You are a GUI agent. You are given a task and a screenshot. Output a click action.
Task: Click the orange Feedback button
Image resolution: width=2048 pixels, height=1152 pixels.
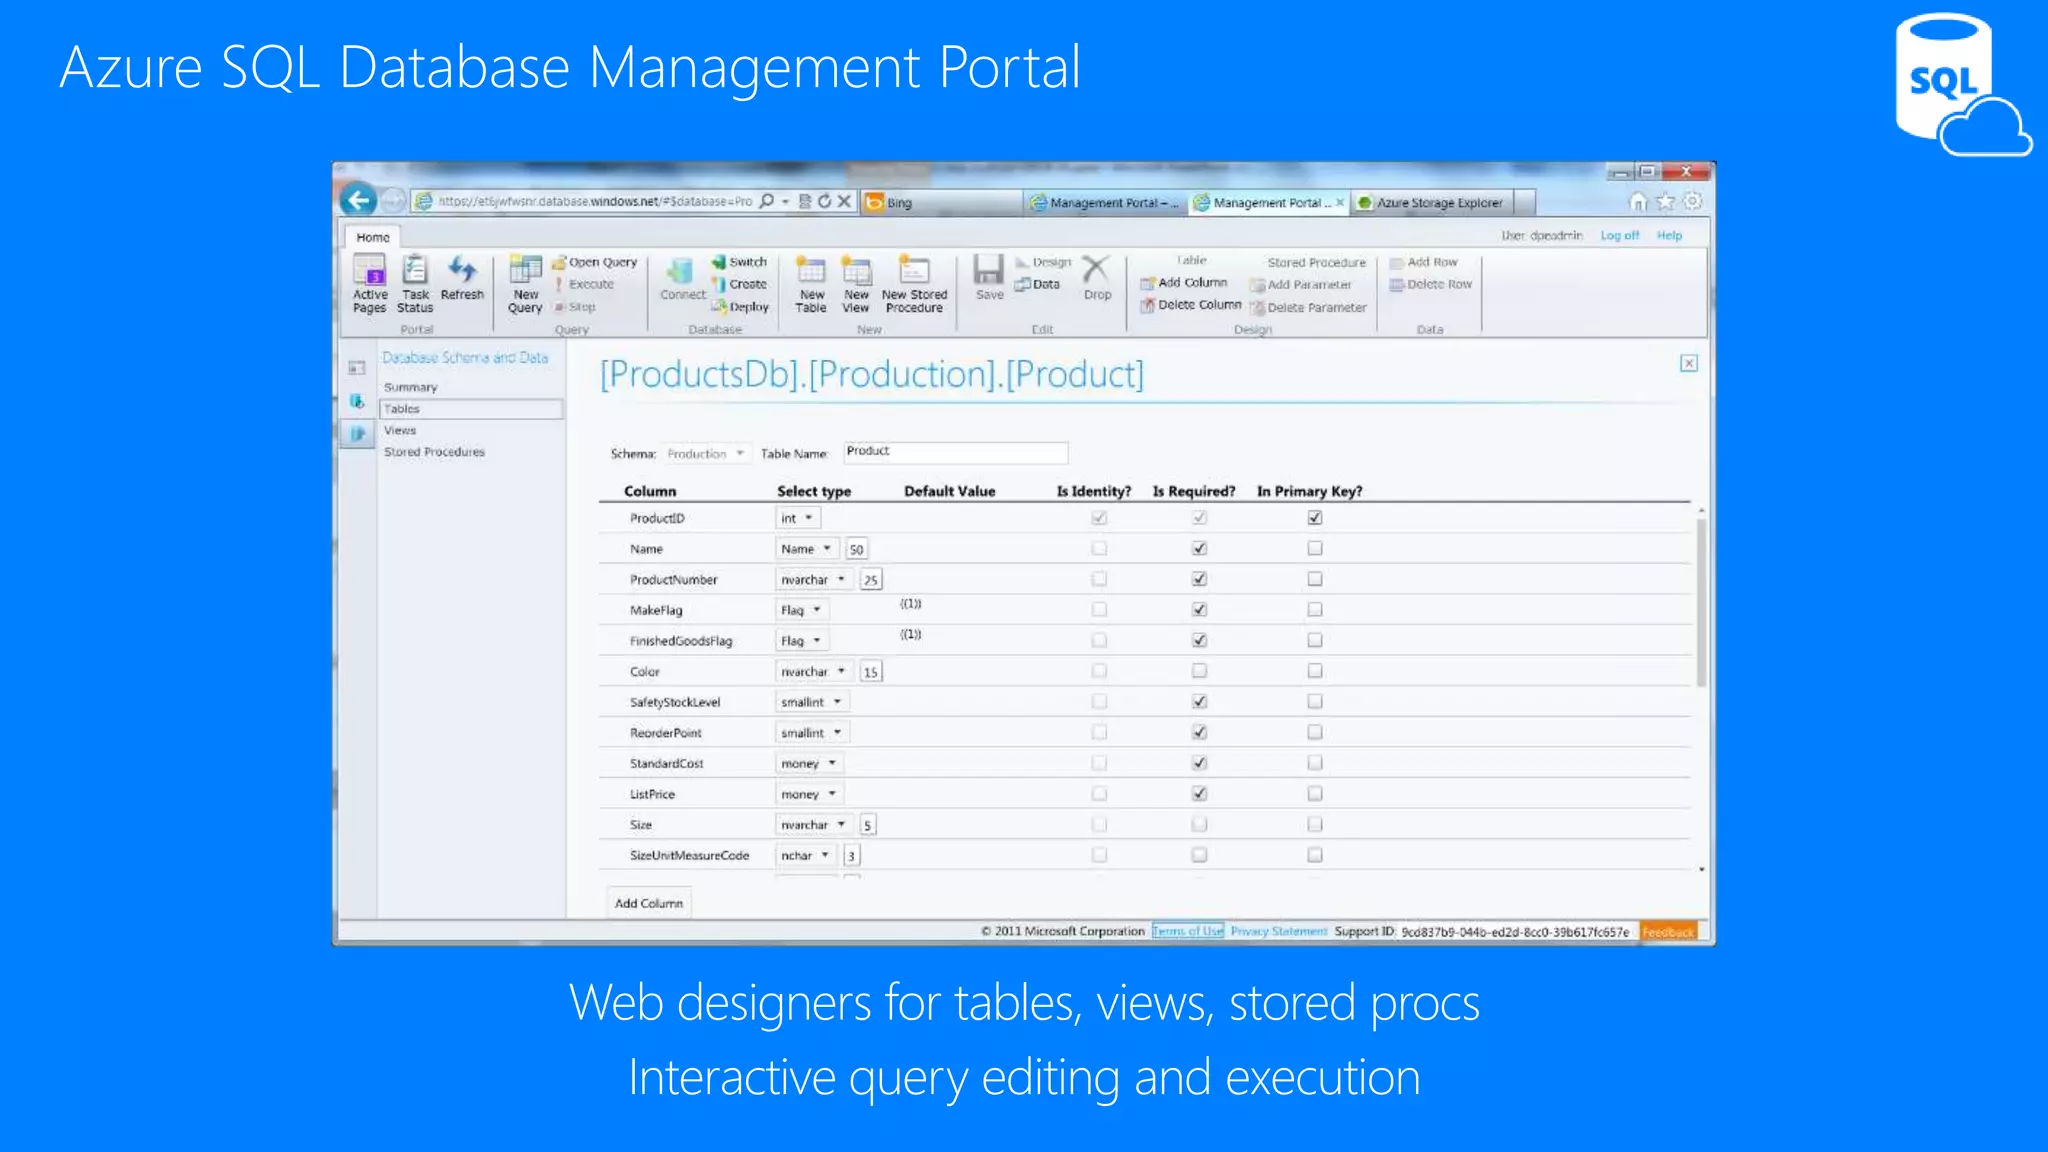click(1668, 932)
